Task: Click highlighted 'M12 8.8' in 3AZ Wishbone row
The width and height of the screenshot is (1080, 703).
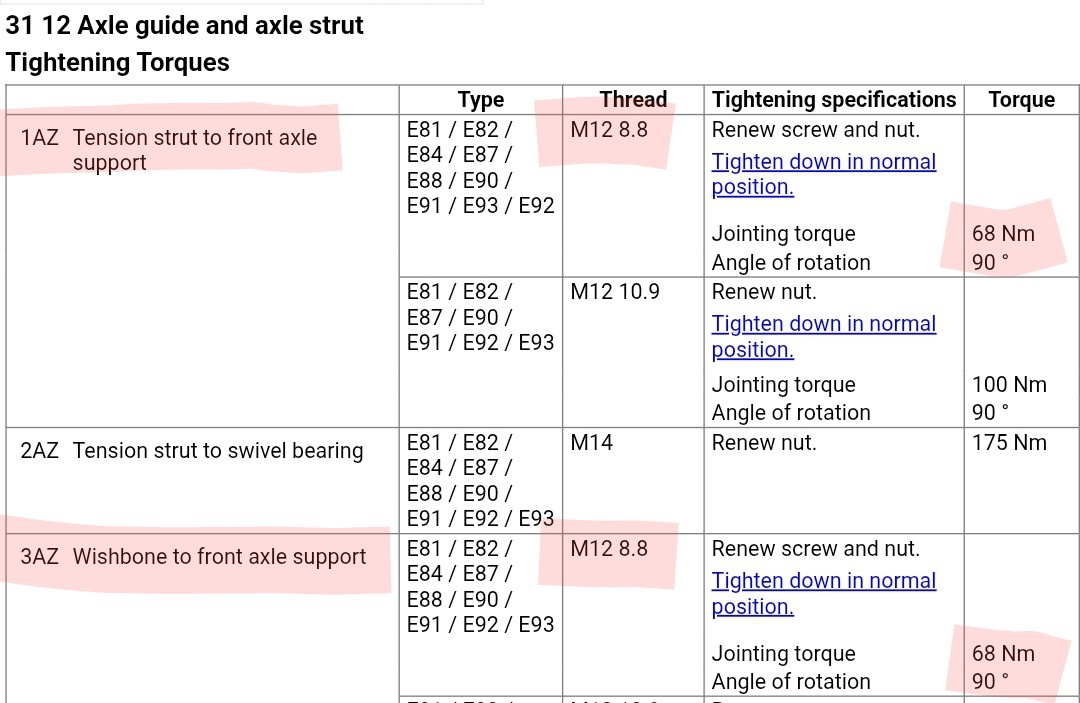Action: (x=609, y=549)
